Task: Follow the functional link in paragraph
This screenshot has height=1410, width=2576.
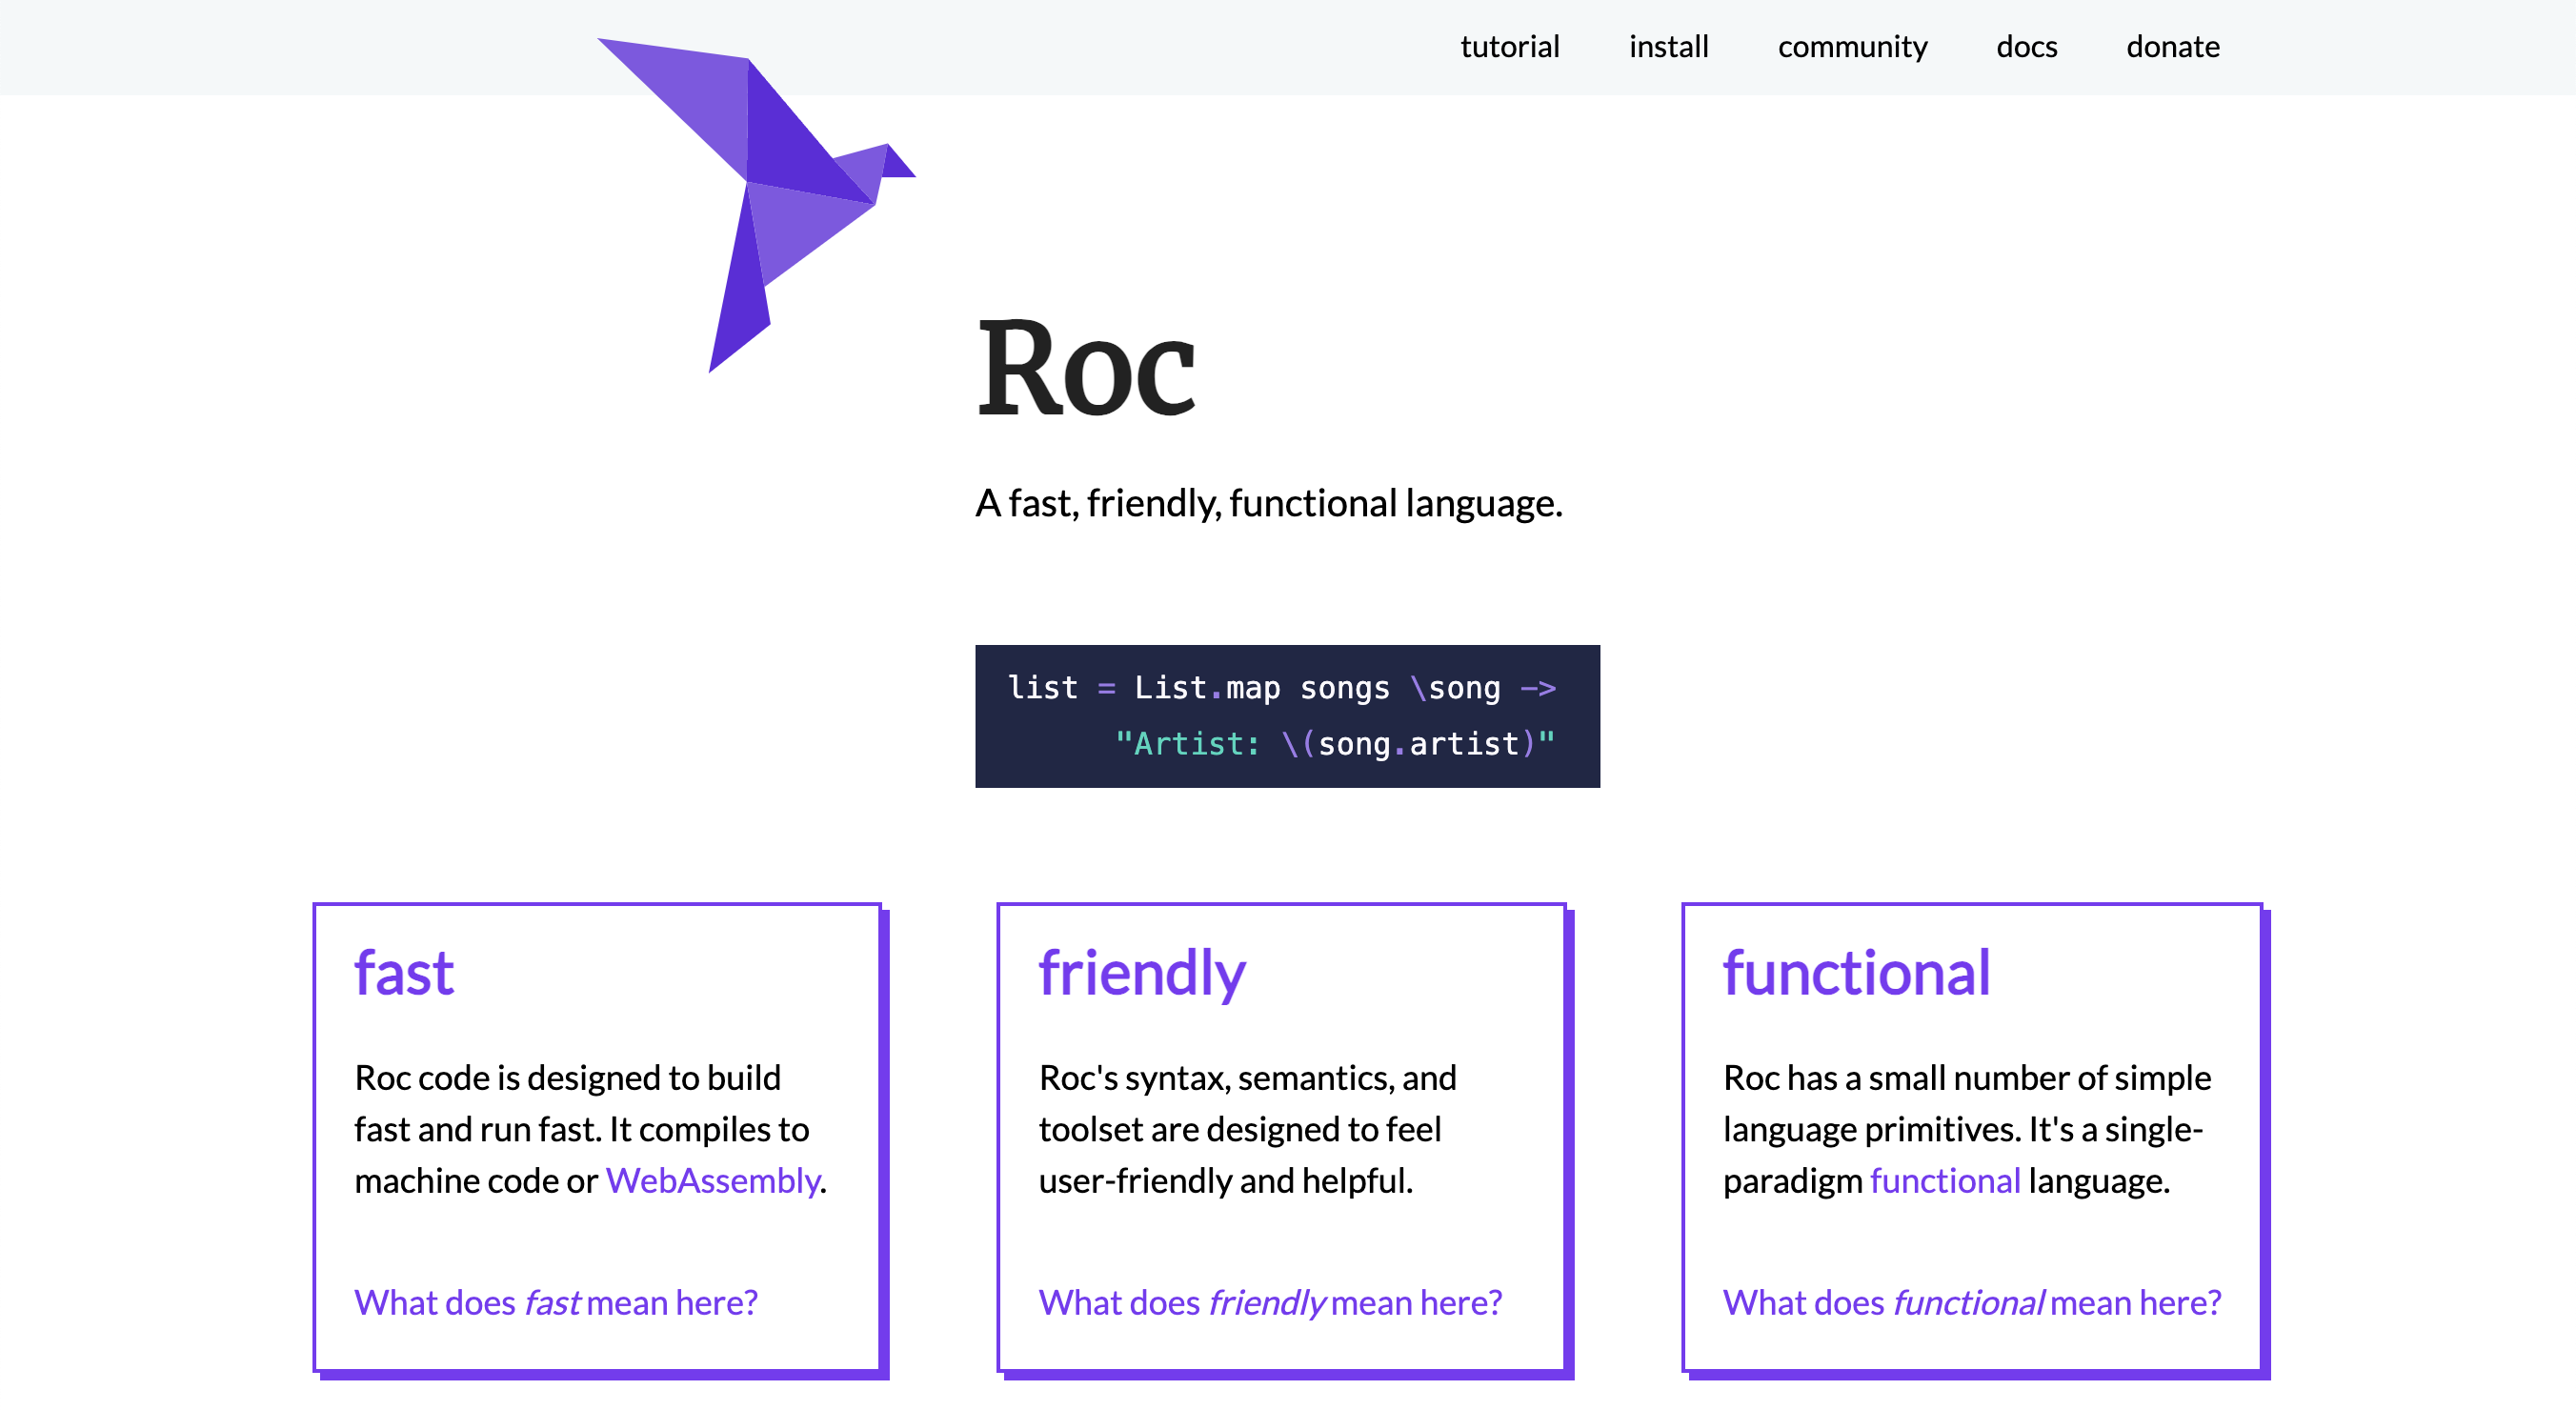Action: coord(1945,1180)
